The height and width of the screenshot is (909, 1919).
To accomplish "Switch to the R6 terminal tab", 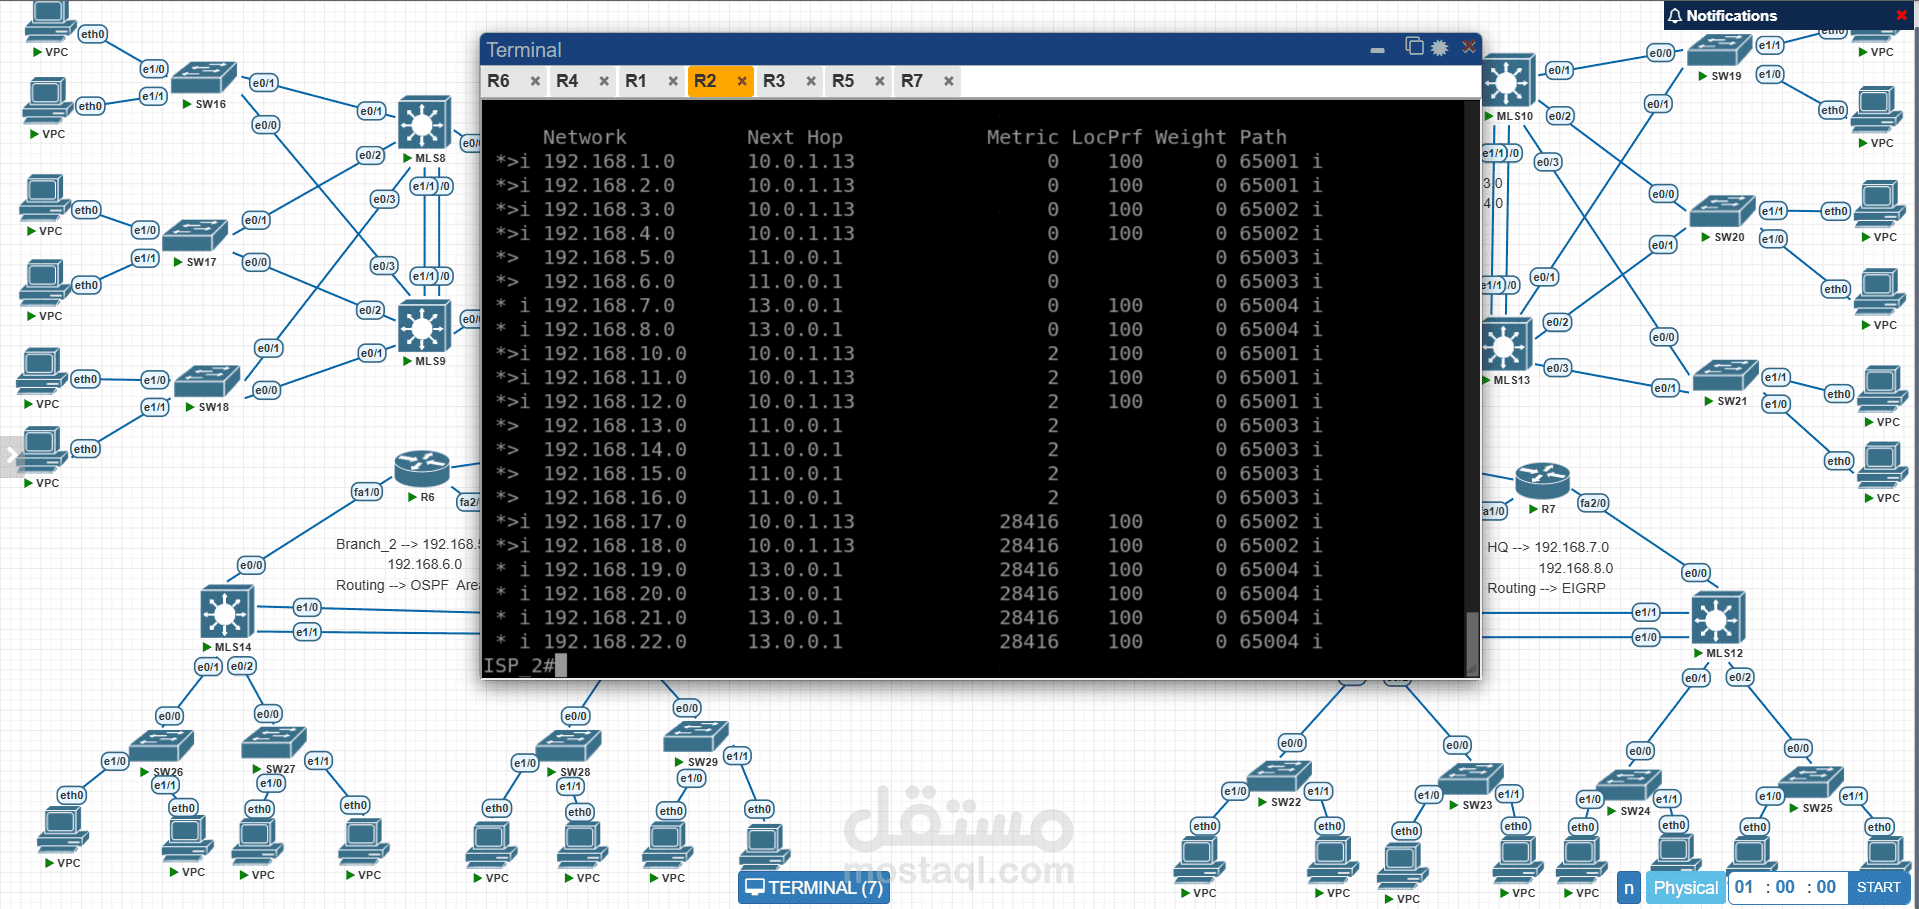I will click(x=499, y=81).
